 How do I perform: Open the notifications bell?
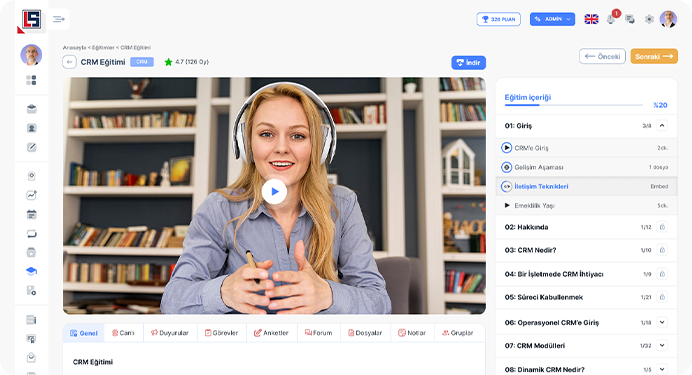[611, 19]
